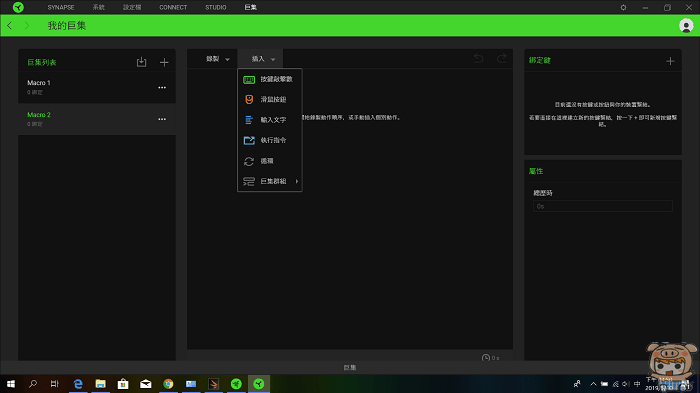Open File Explorer from the taskbar

100,384
